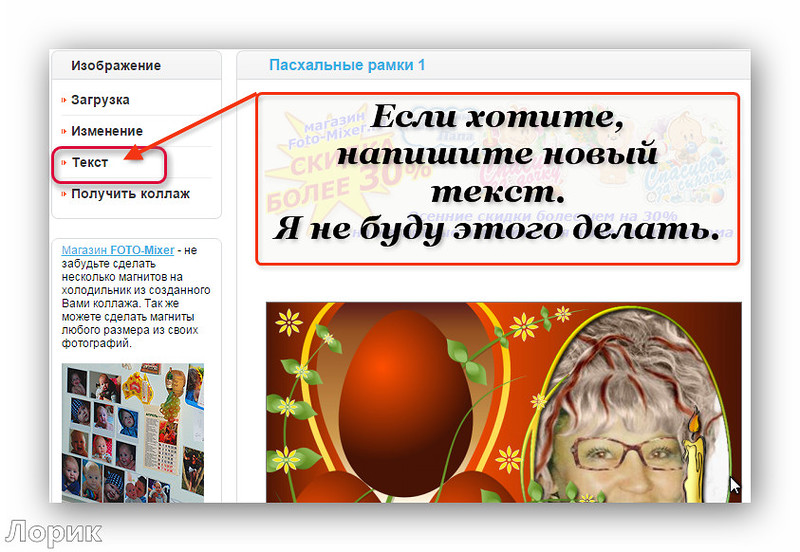Open the Получить коллаж menu item
The width and height of the screenshot is (800, 552).
pyautogui.click(x=130, y=194)
